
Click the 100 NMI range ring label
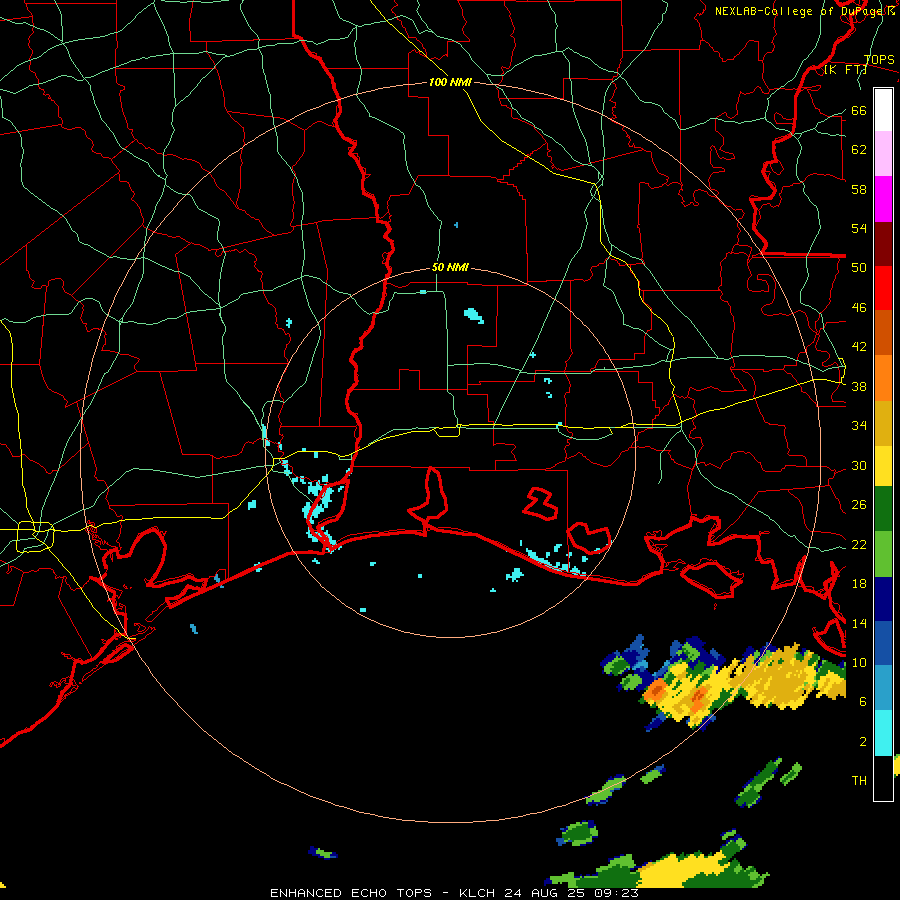[450, 82]
